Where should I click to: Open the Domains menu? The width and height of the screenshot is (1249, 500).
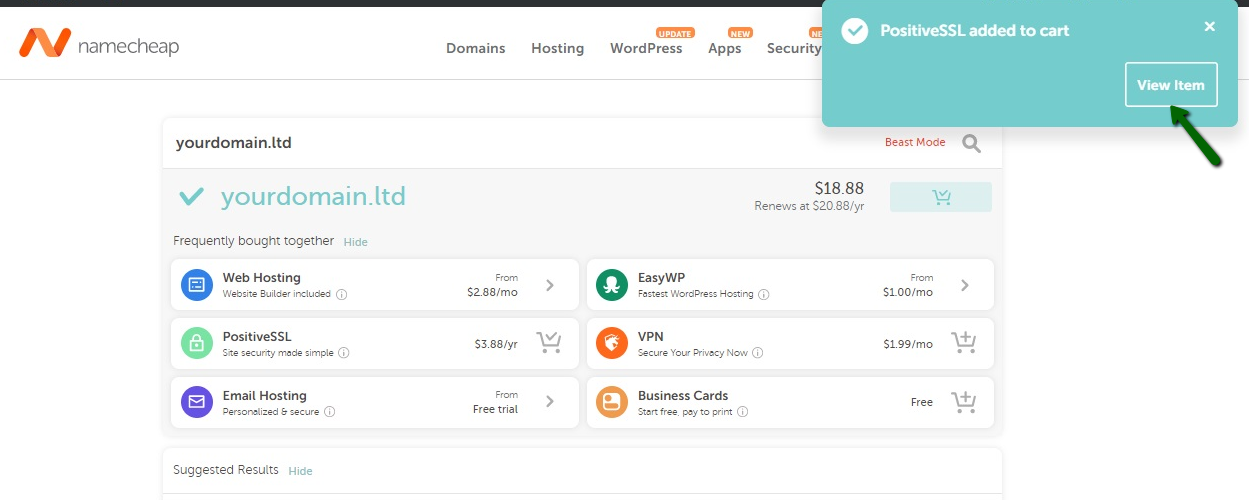[475, 48]
